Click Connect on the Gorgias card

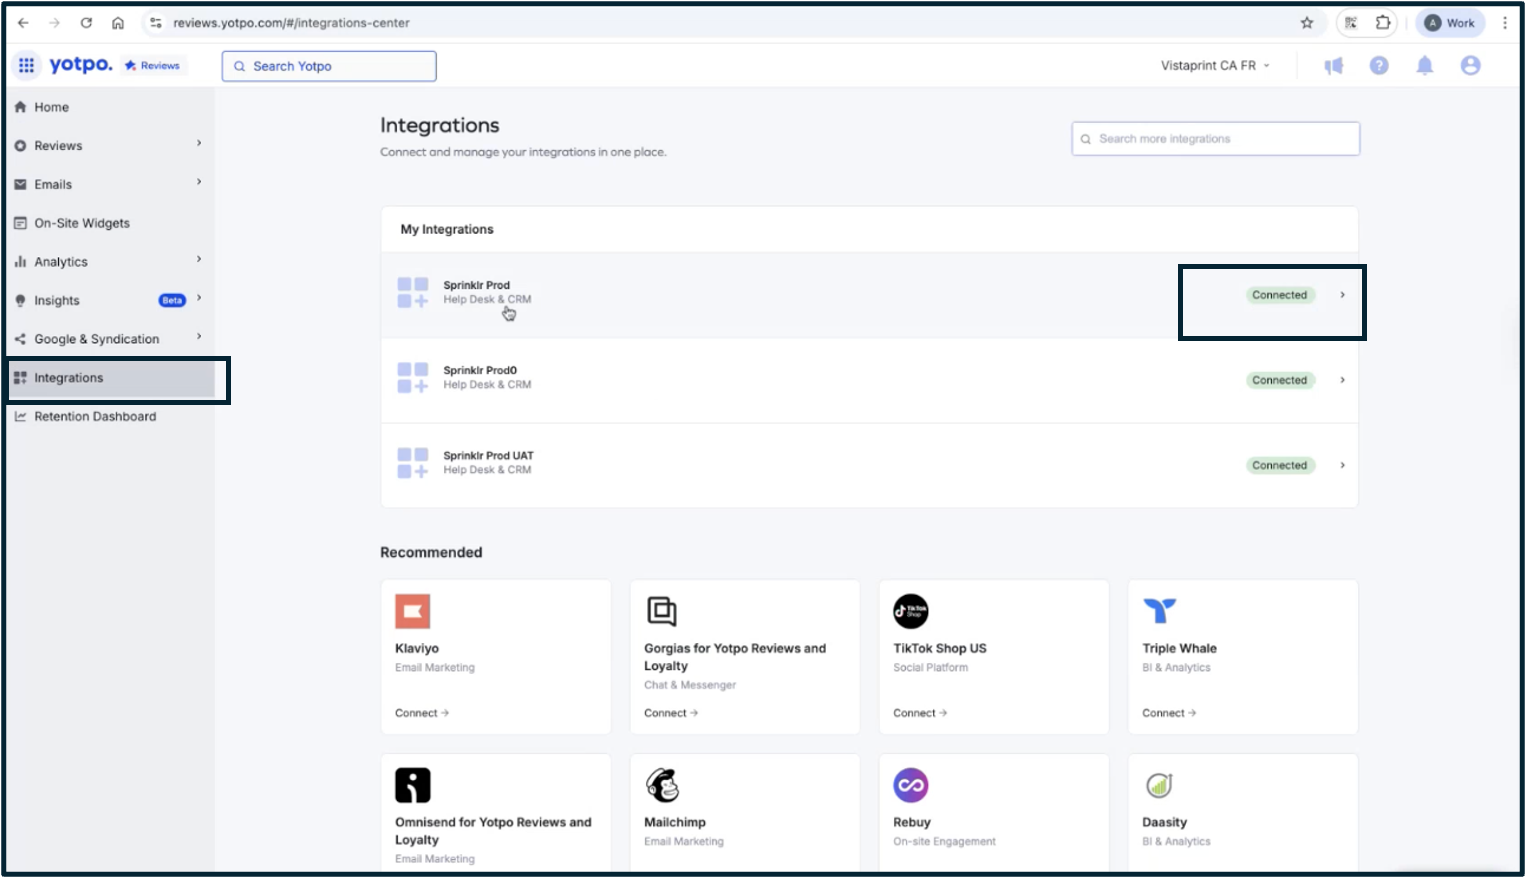671,713
